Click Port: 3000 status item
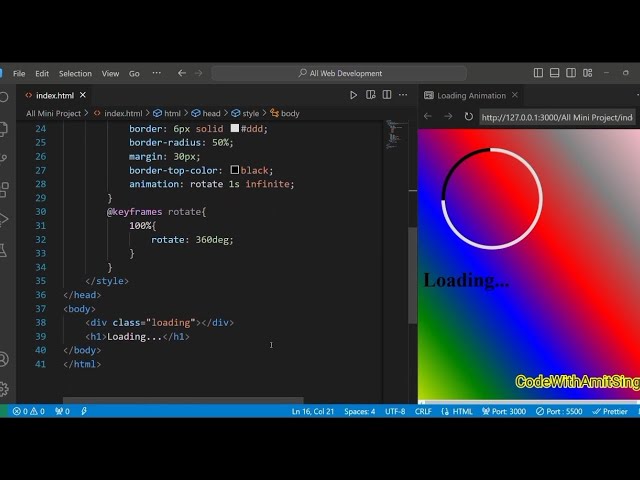This screenshot has height=480, width=640. pyautogui.click(x=504, y=411)
